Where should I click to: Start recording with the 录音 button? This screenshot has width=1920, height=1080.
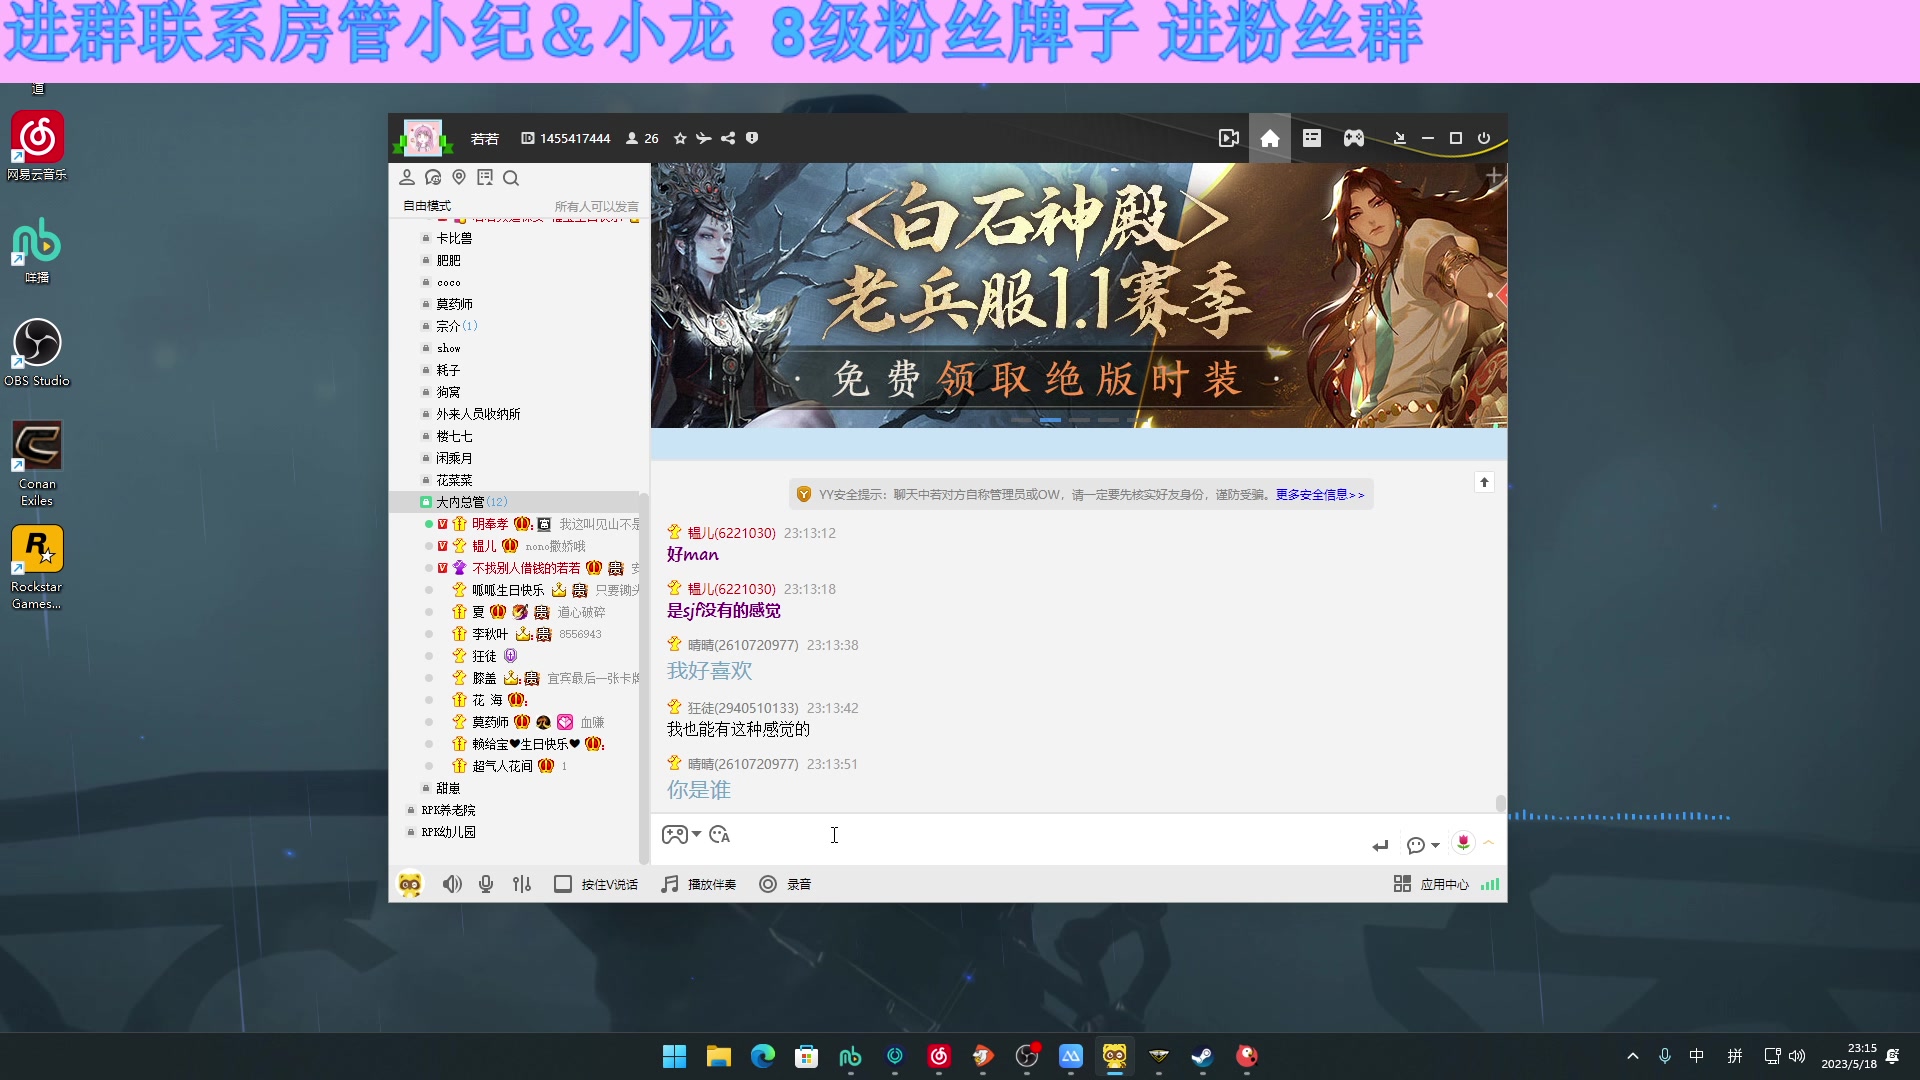click(785, 884)
